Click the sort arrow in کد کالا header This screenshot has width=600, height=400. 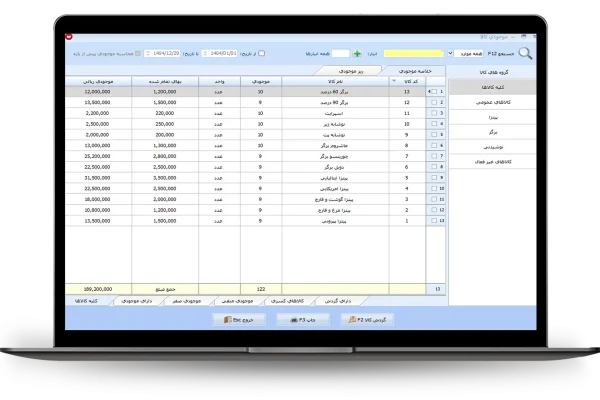click(394, 81)
